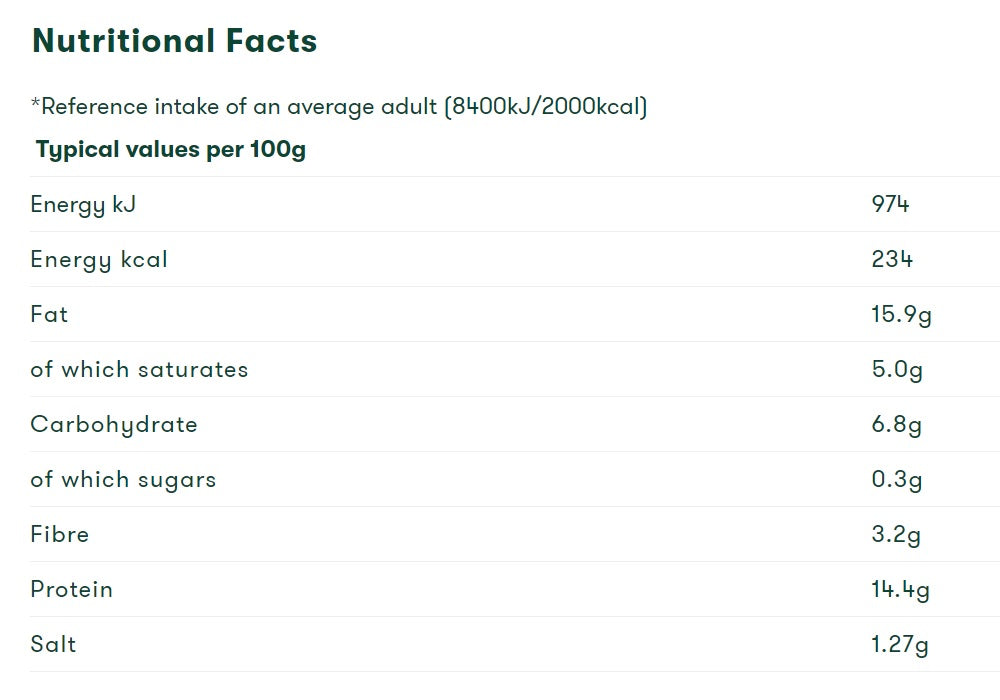This screenshot has width=1000, height=700.
Task: Select the of which saturates label
Action: pyautogui.click(x=139, y=369)
